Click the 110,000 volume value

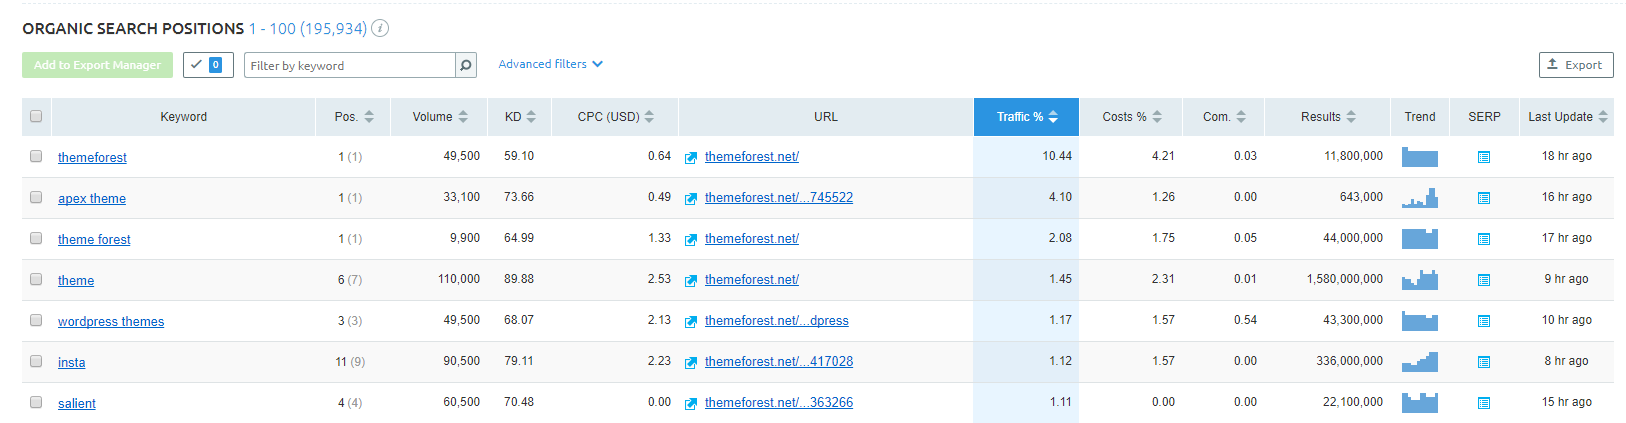459,279
